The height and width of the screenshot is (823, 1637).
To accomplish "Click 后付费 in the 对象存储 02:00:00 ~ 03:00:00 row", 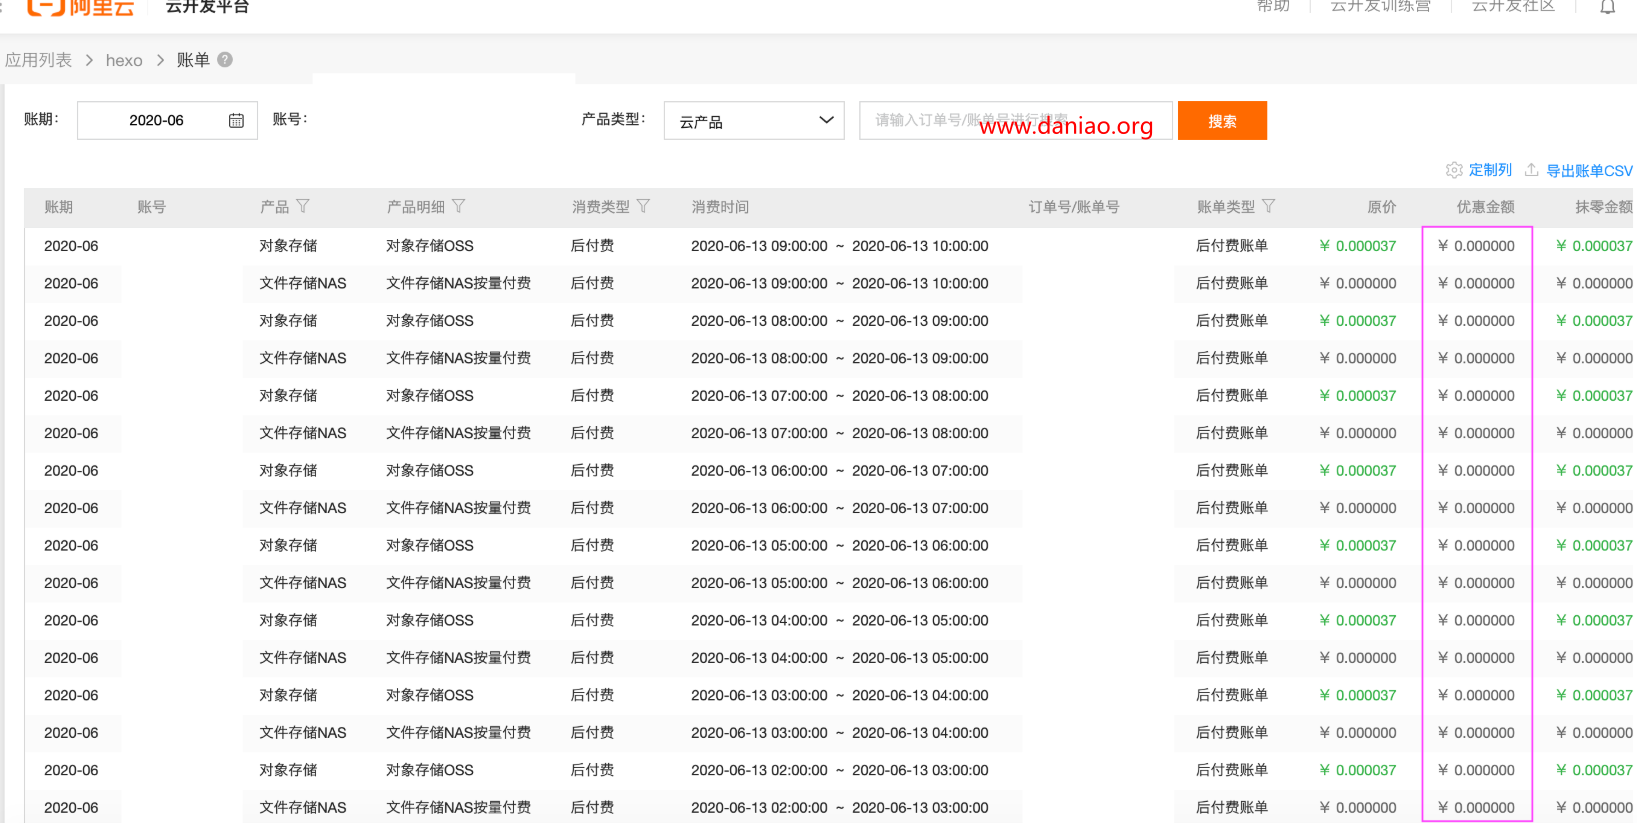I will 592,770.
